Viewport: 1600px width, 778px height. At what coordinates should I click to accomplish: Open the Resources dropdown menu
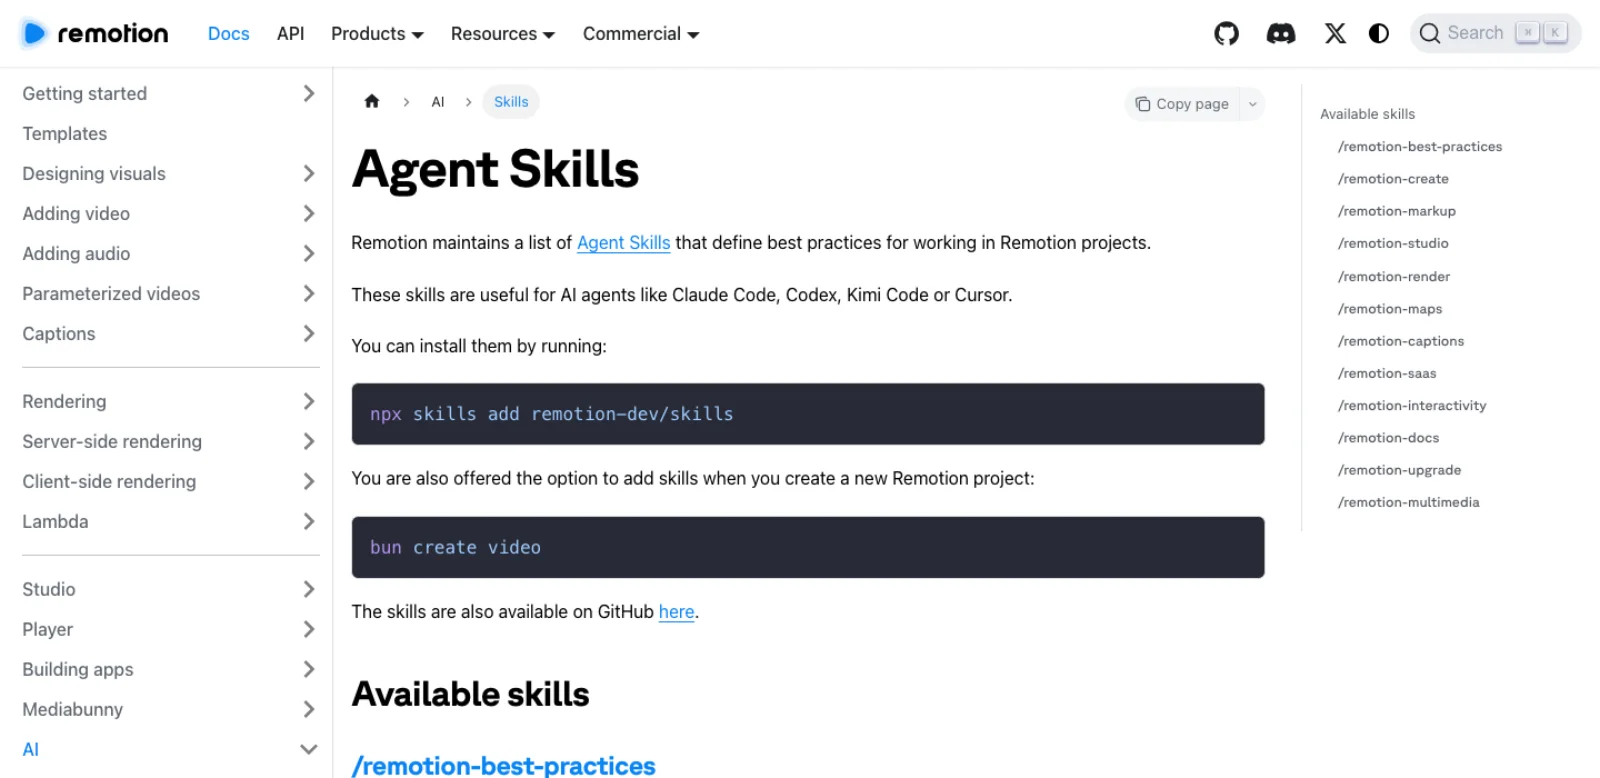click(x=502, y=33)
